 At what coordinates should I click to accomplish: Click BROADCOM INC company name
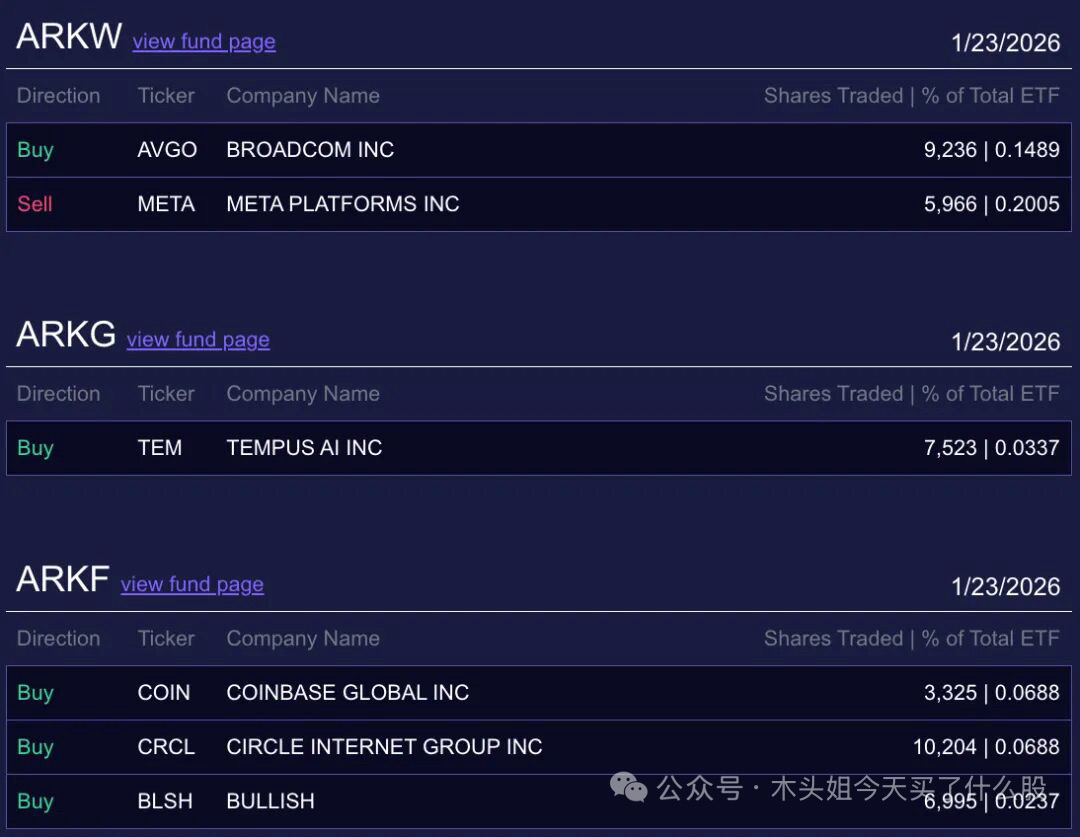pyautogui.click(x=310, y=150)
